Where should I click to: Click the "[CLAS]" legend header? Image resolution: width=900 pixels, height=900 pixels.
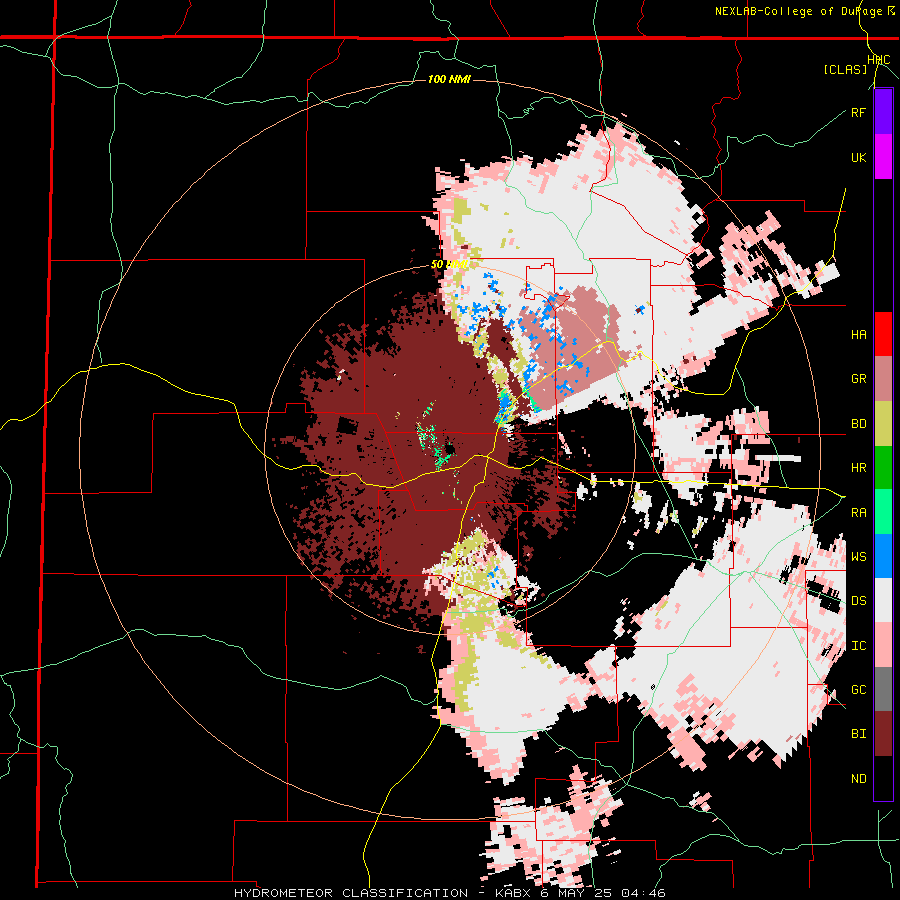pyautogui.click(x=845, y=70)
